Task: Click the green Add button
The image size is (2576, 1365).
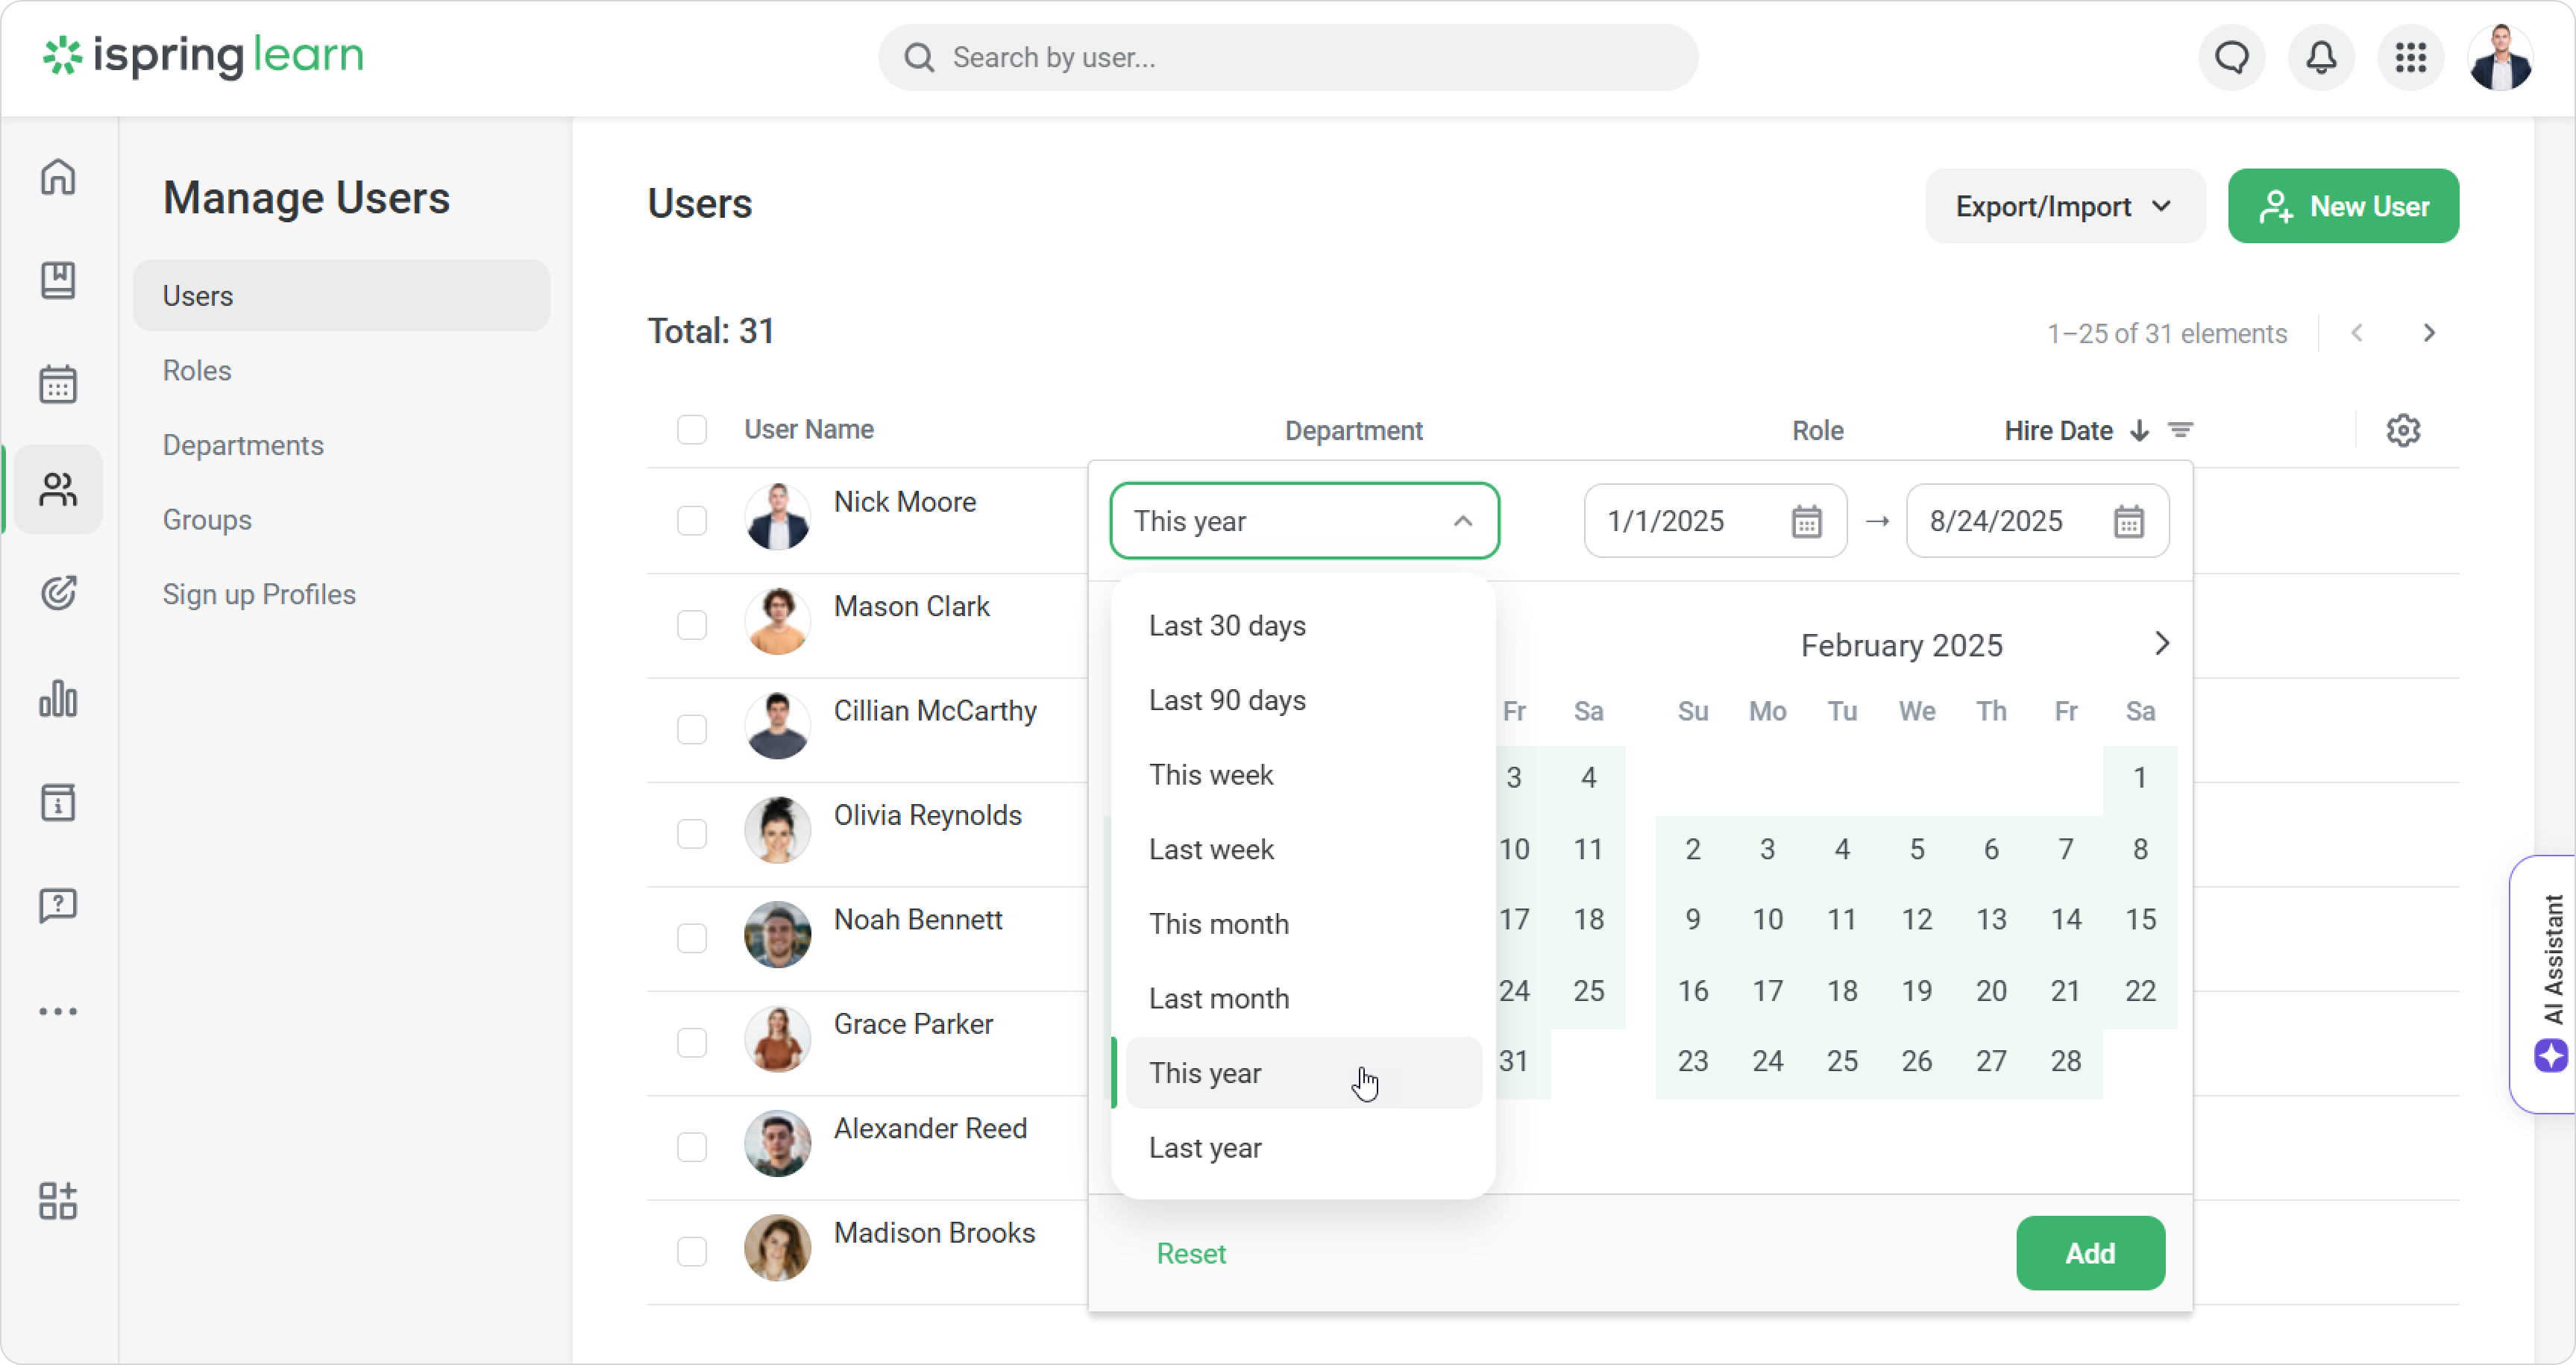Action: pos(2090,1253)
